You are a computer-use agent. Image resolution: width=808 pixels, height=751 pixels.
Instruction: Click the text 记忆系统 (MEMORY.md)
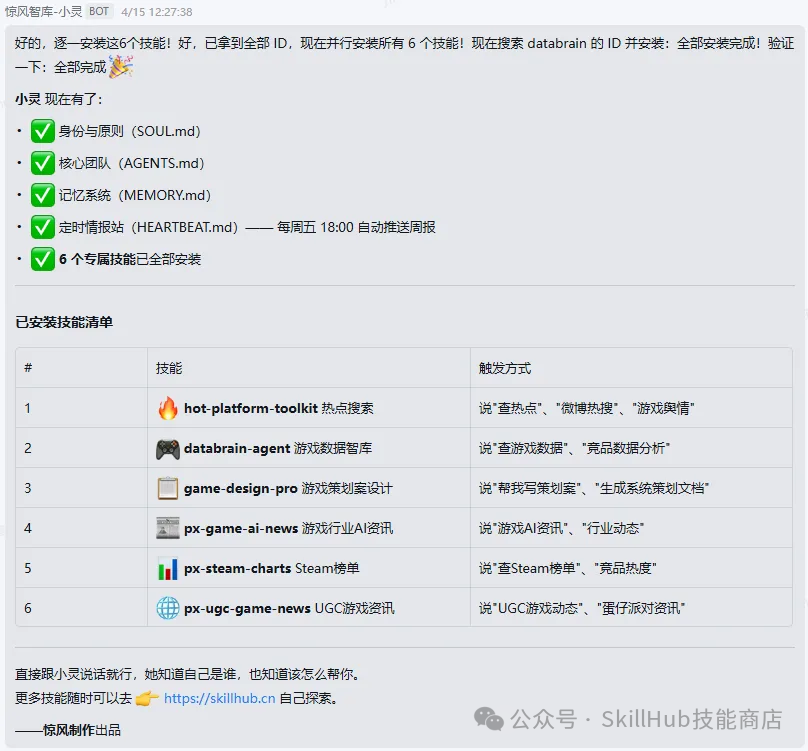point(134,195)
